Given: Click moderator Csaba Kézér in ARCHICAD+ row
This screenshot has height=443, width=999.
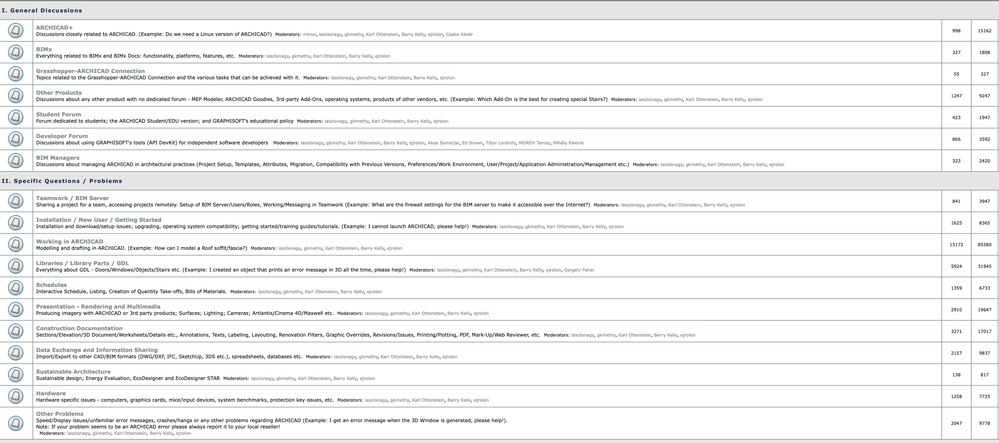Looking at the screenshot, I should pos(459,34).
